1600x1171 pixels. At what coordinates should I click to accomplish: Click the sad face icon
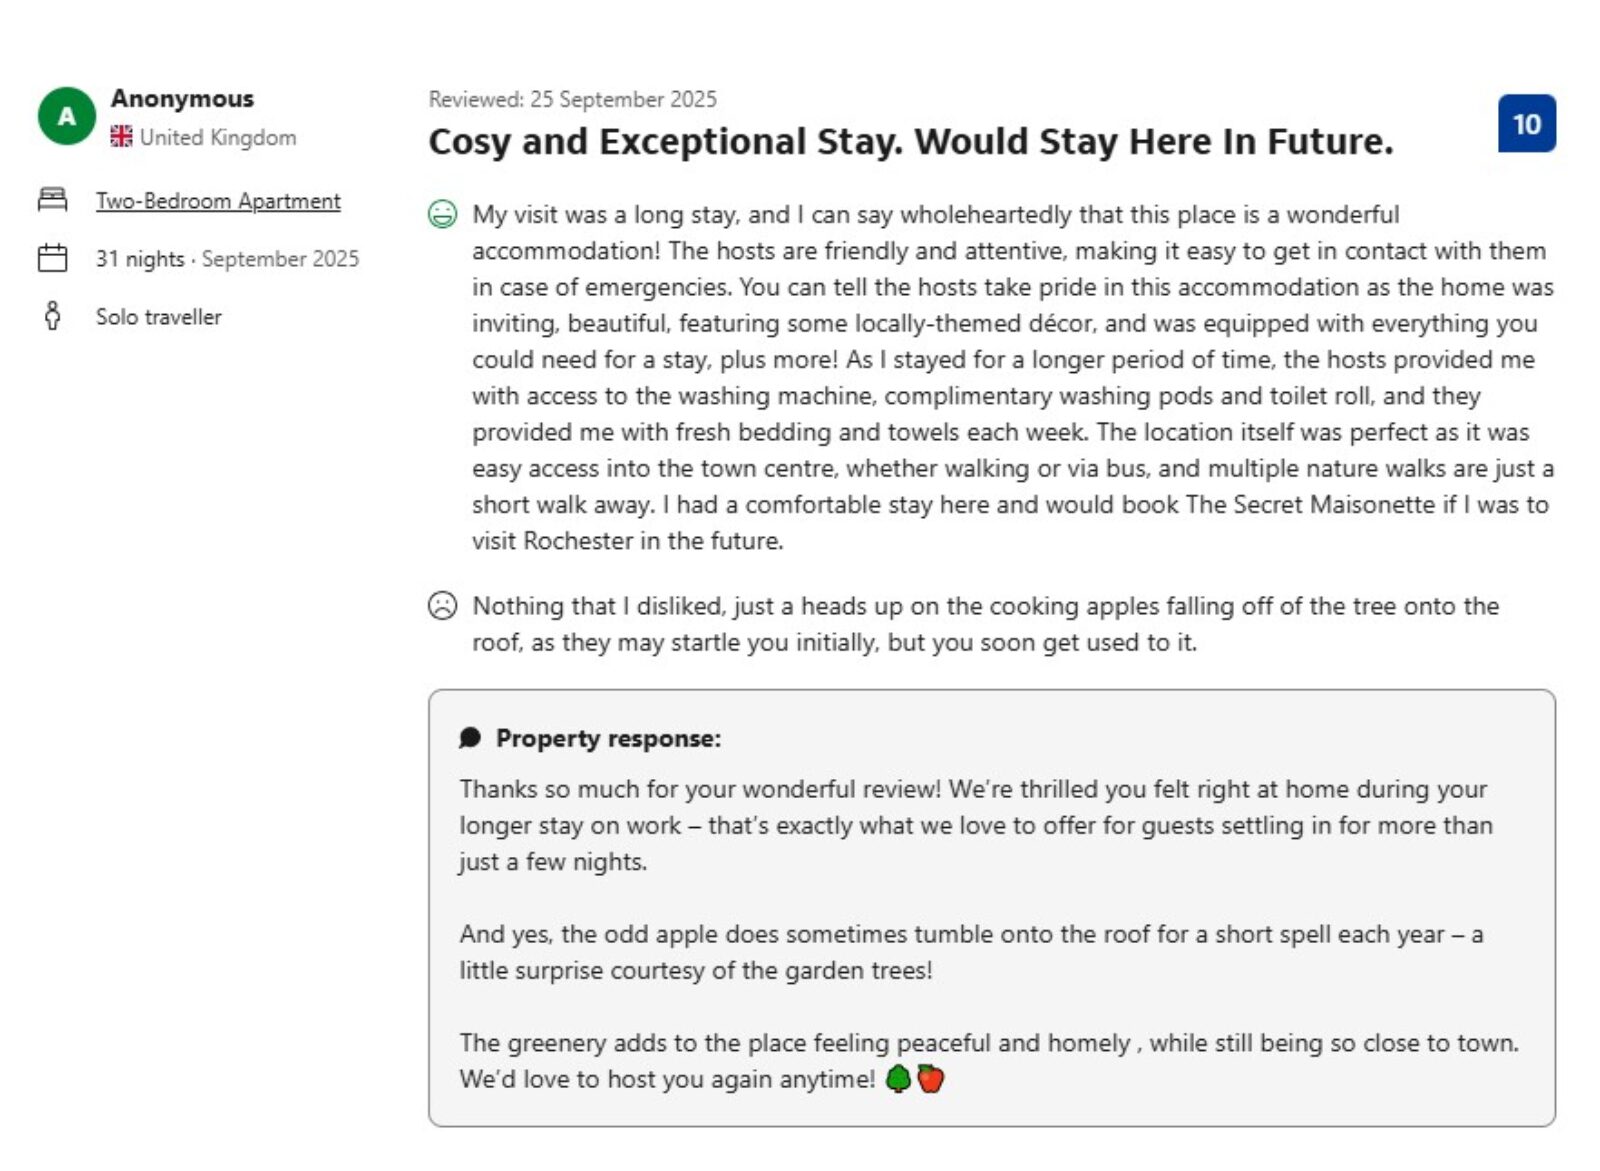pos(442,606)
